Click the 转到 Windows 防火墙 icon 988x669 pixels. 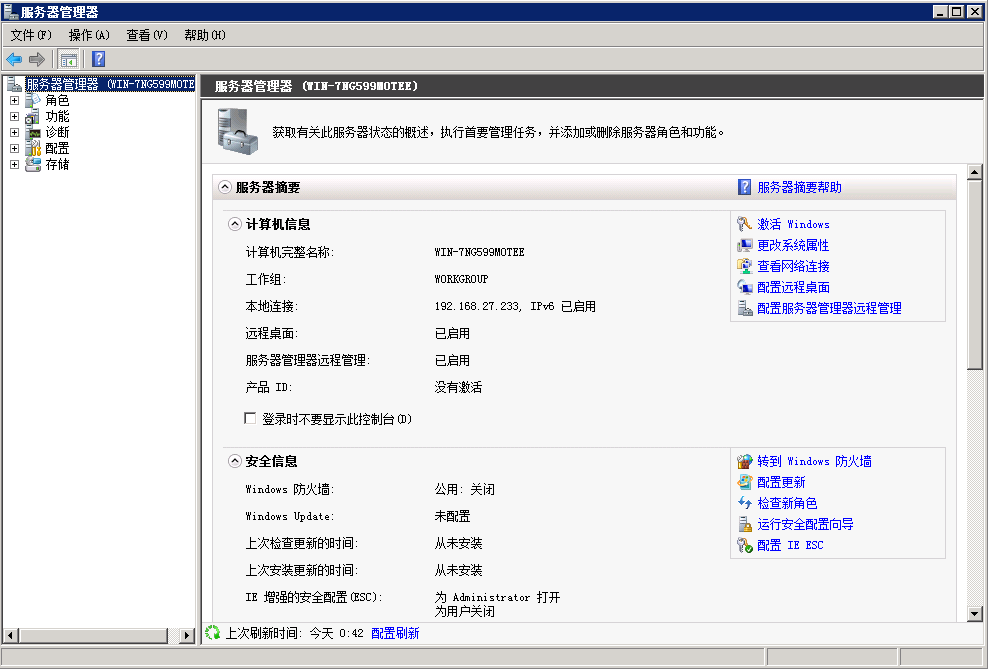744,461
